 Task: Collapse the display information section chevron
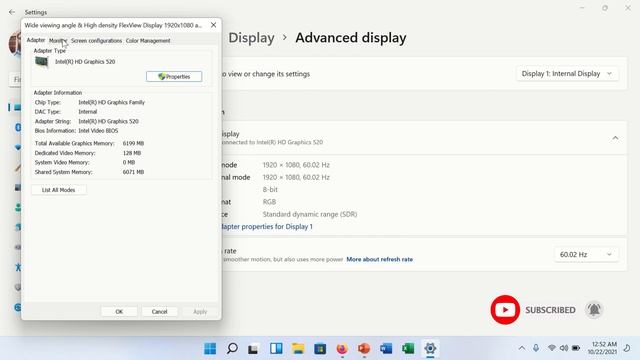click(615, 138)
